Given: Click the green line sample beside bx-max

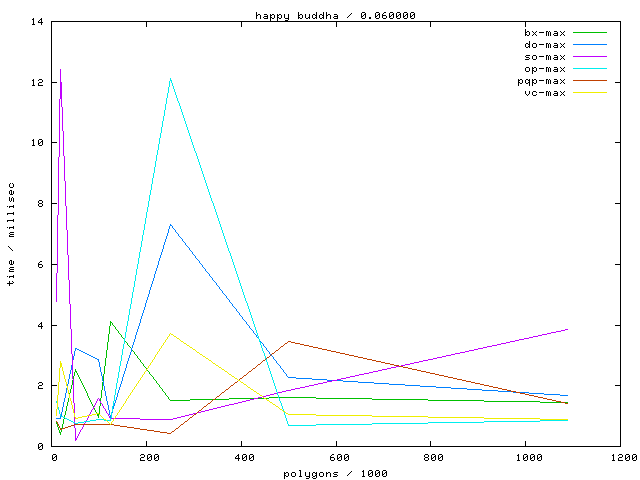Looking at the screenshot, I should point(590,33).
